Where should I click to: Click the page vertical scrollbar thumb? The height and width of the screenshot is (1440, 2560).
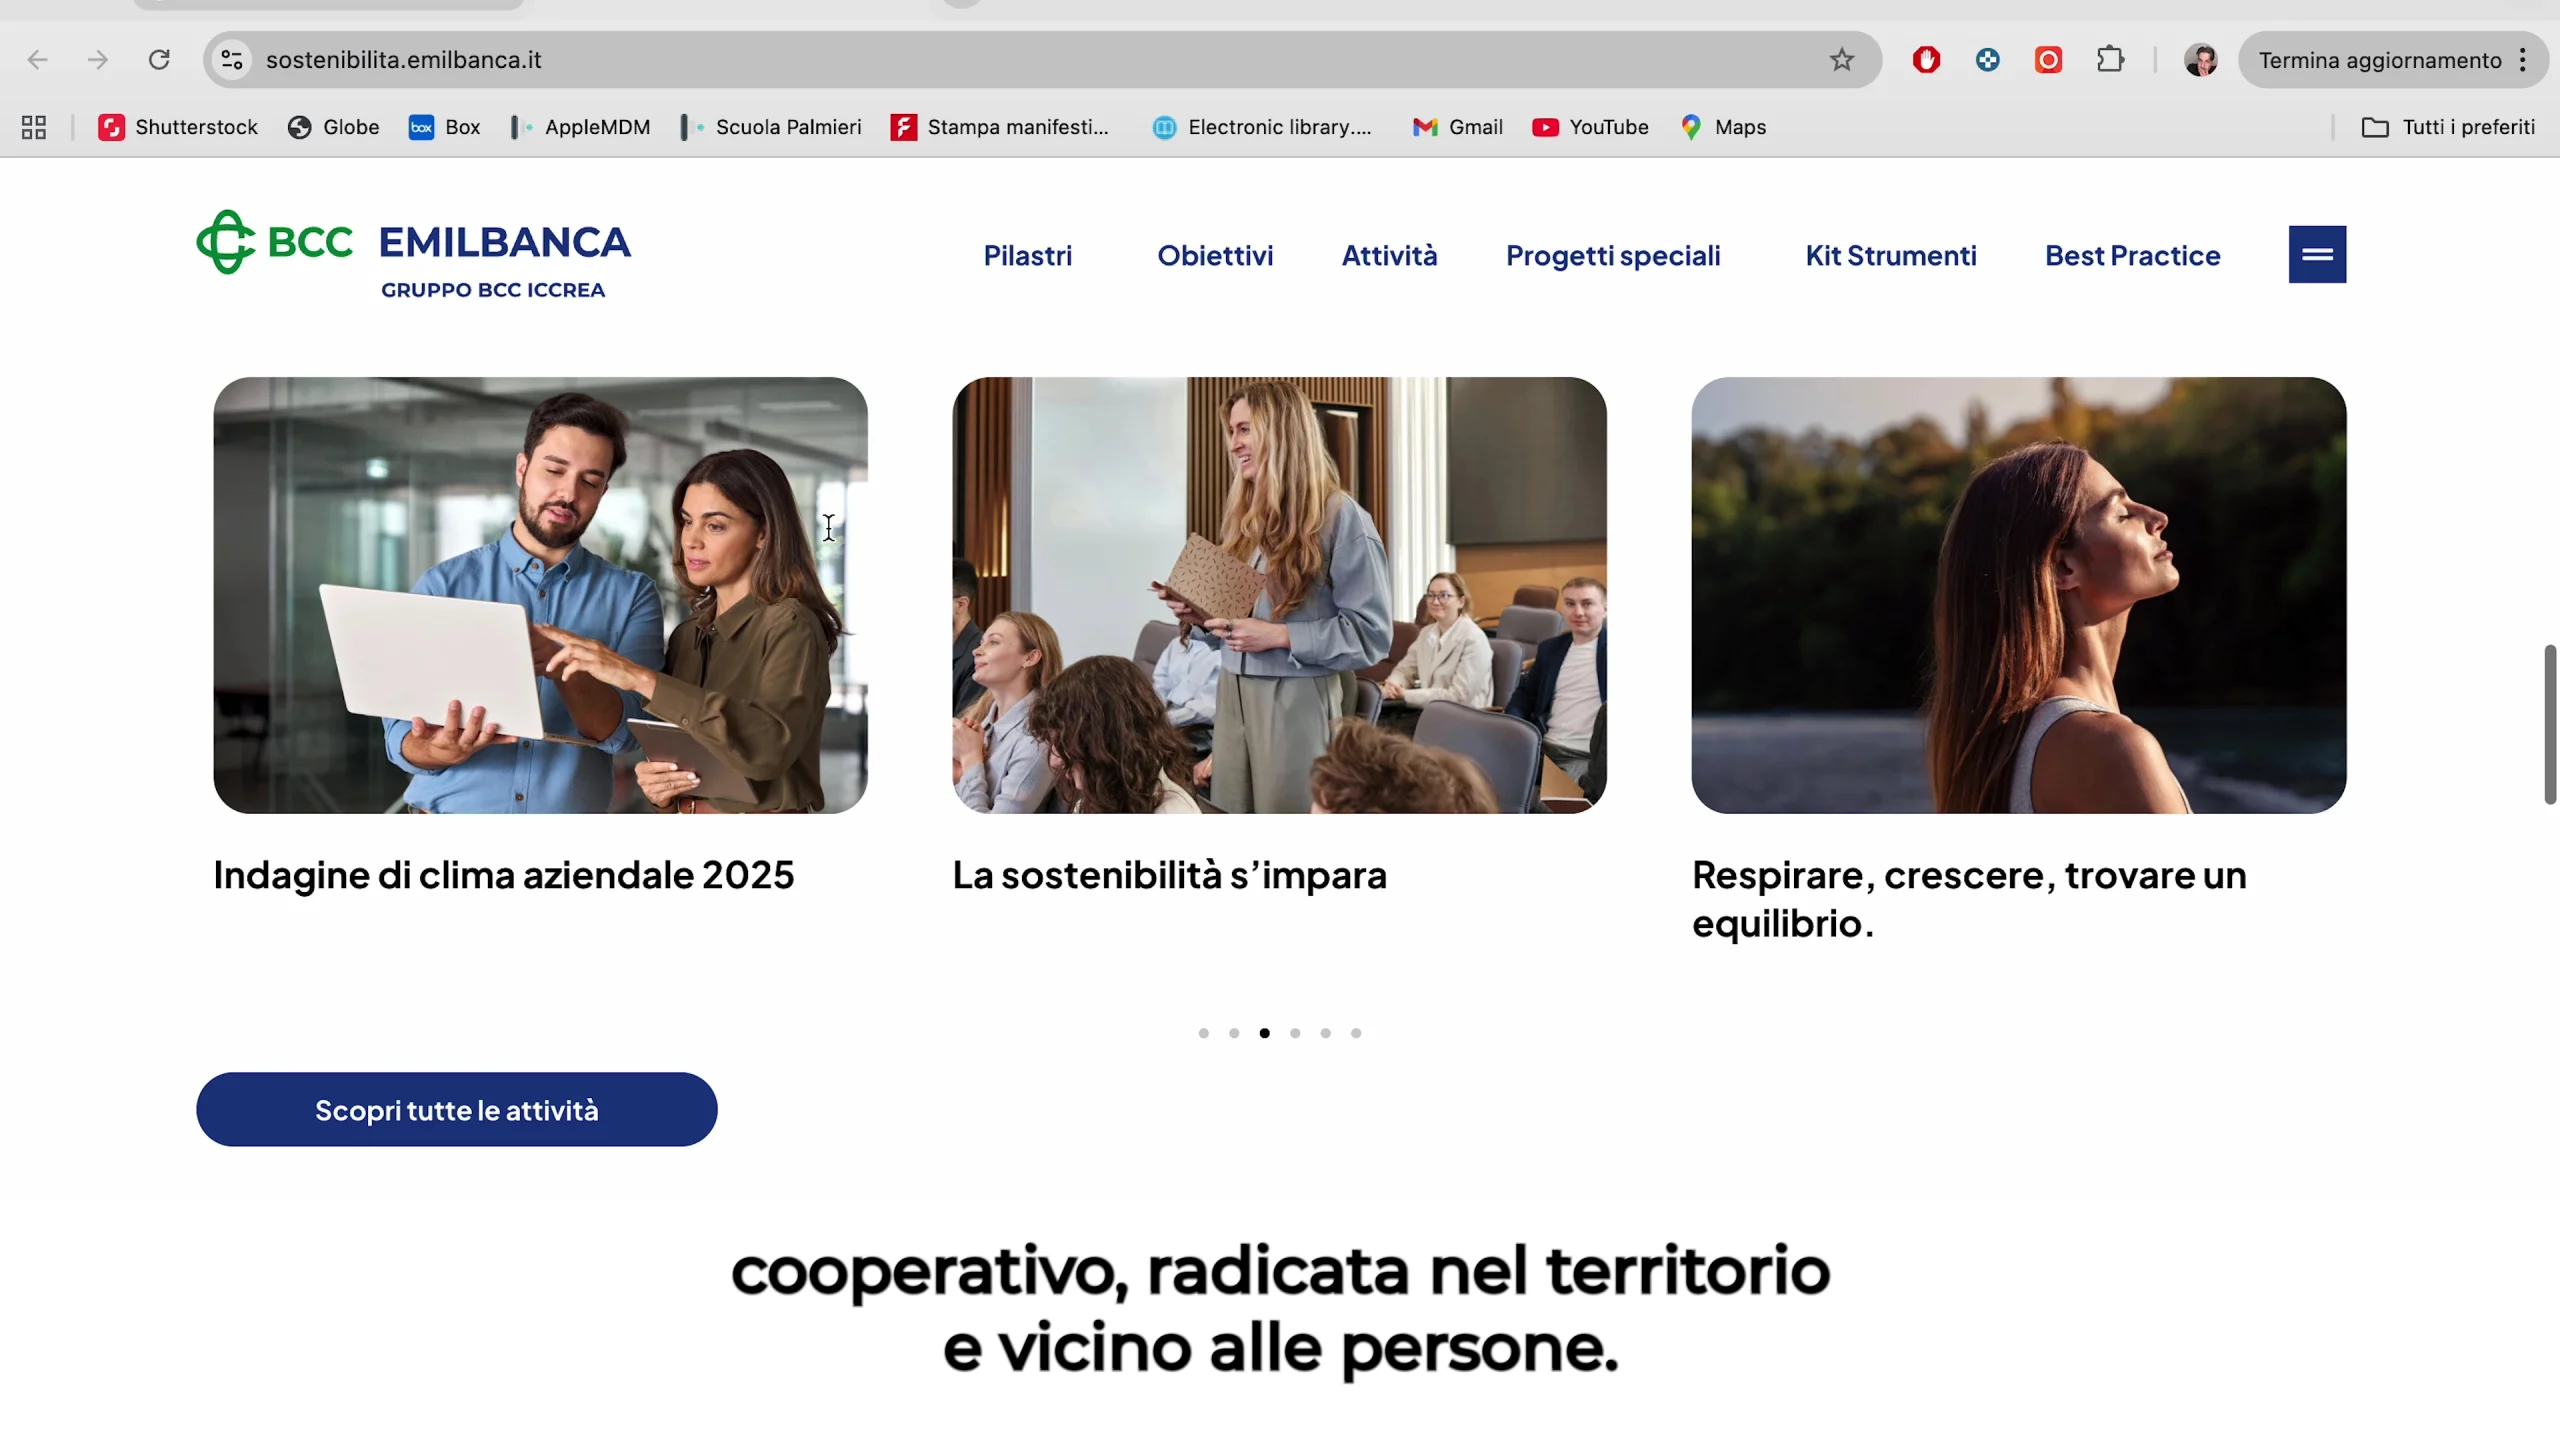2550,724
